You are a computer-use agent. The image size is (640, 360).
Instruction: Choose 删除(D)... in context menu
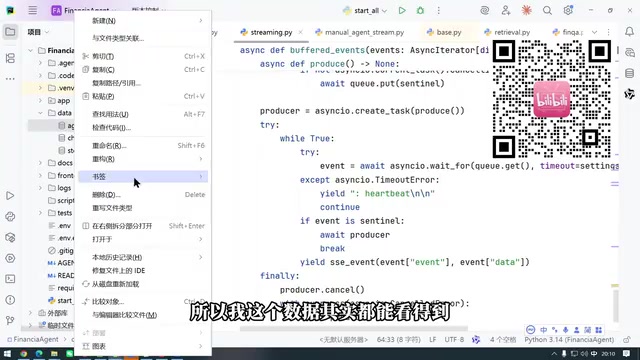point(143,195)
